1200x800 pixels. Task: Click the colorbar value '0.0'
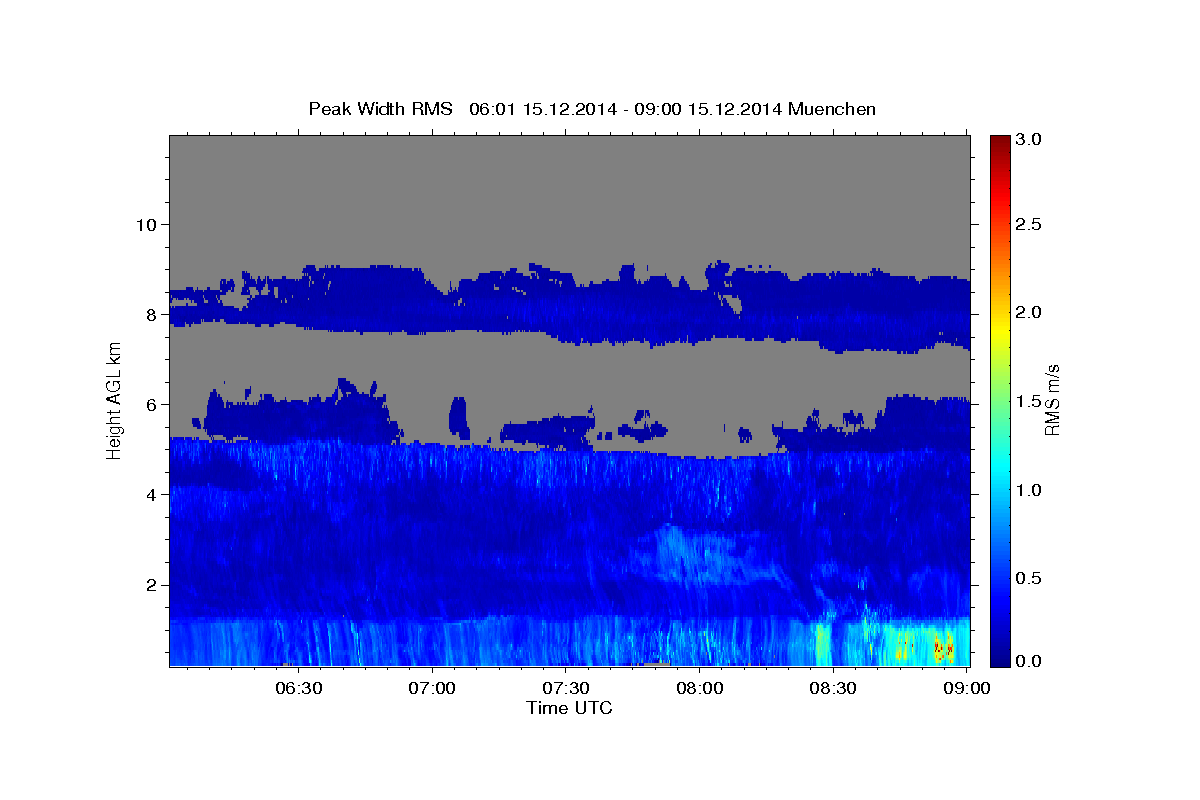coord(1031,661)
